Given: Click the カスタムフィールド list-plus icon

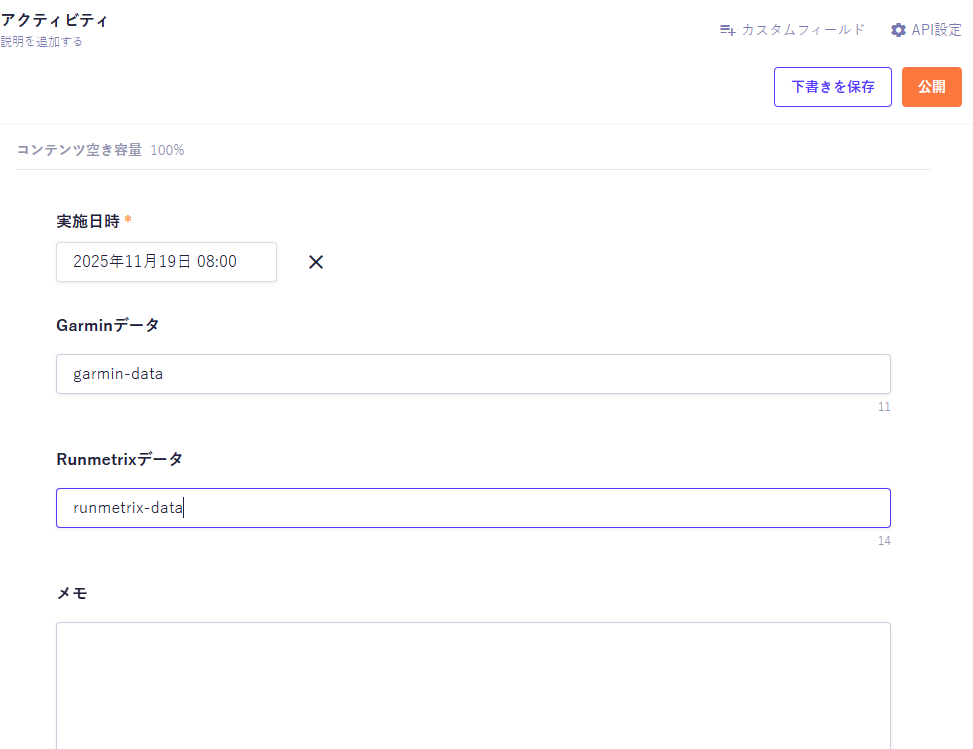Looking at the screenshot, I should pos(727,30).
